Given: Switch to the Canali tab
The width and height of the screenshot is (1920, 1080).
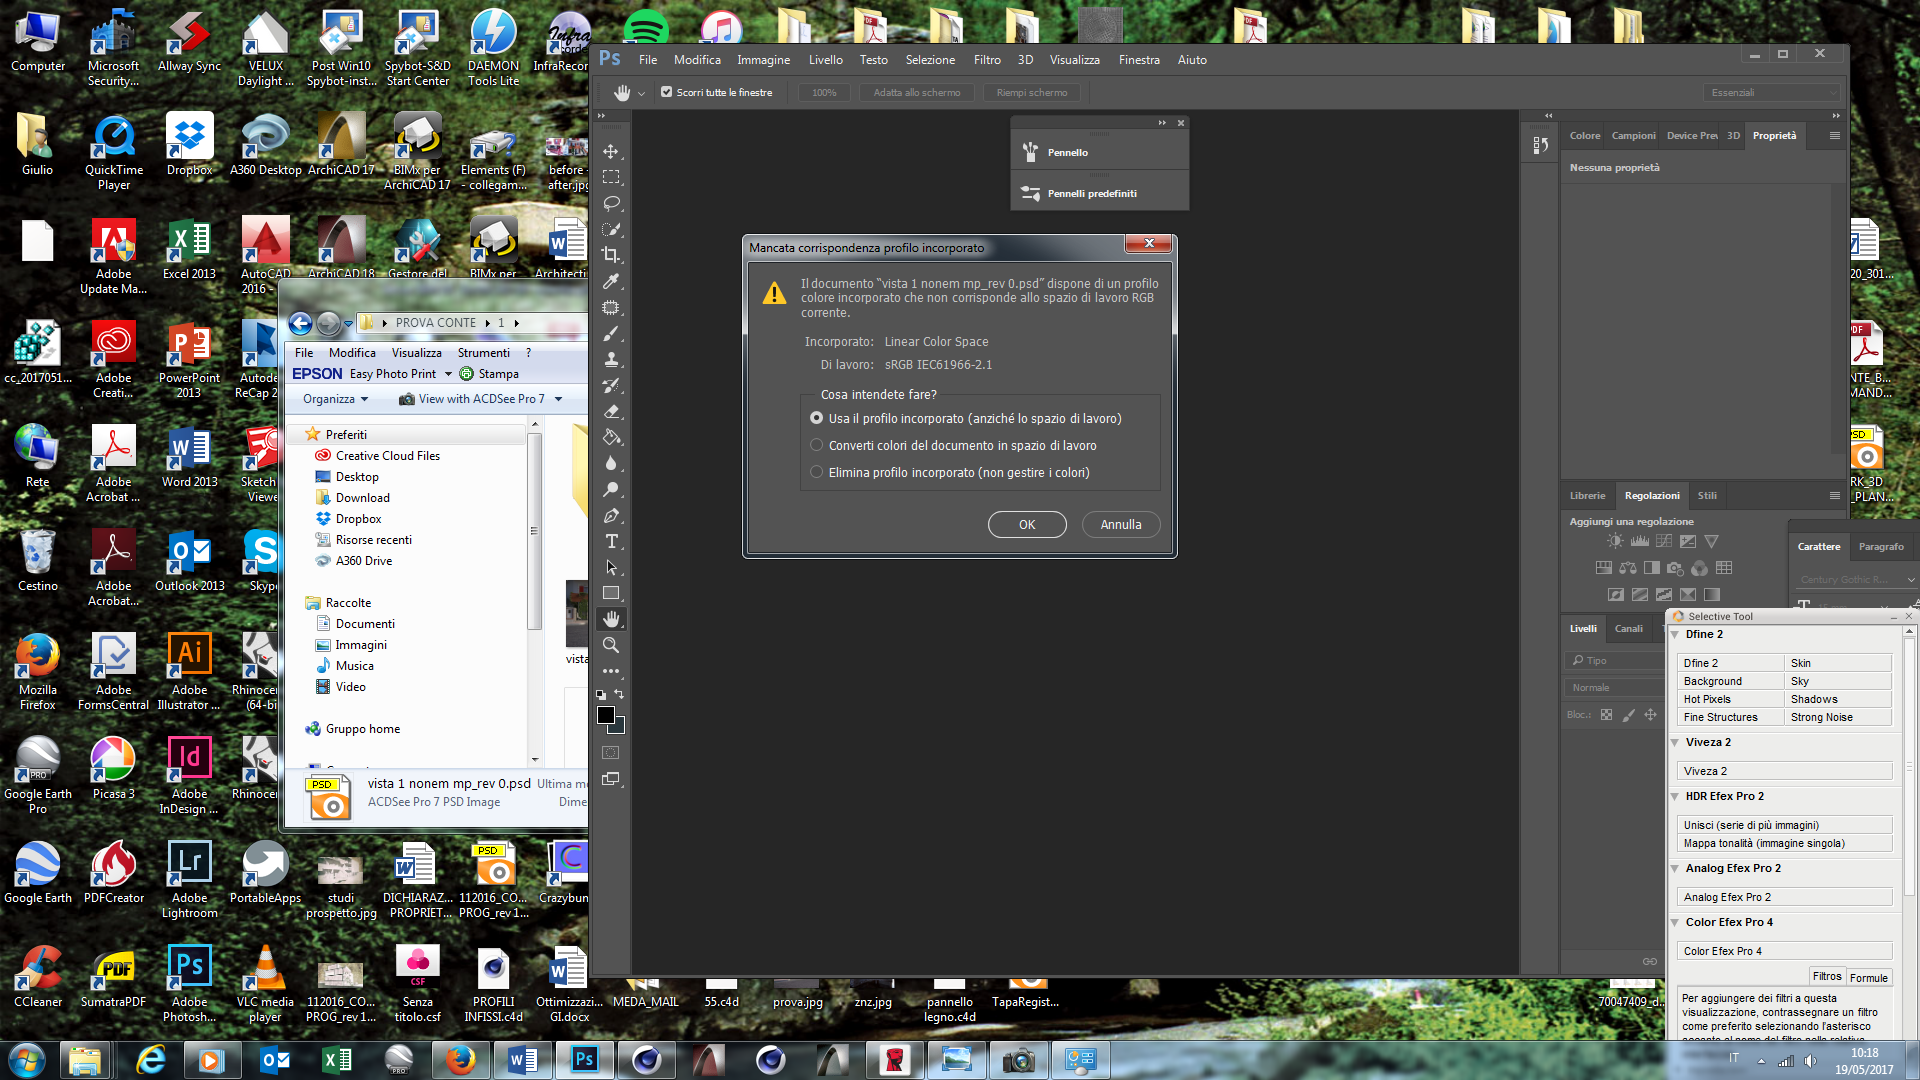Looking at the screenshot, I should tap(1628, 628).
